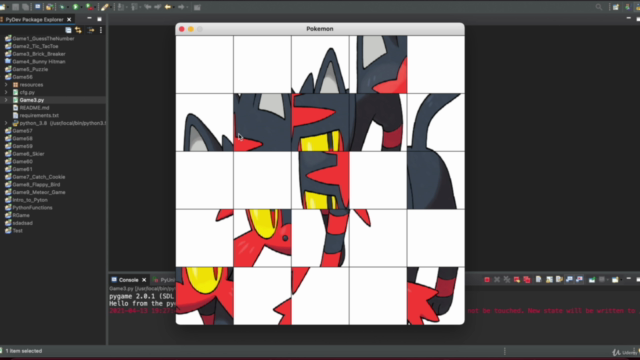This screenshot has height=360, width=640.
Task: Open the Forward history dropdown arrow
Action: (187, 7)
